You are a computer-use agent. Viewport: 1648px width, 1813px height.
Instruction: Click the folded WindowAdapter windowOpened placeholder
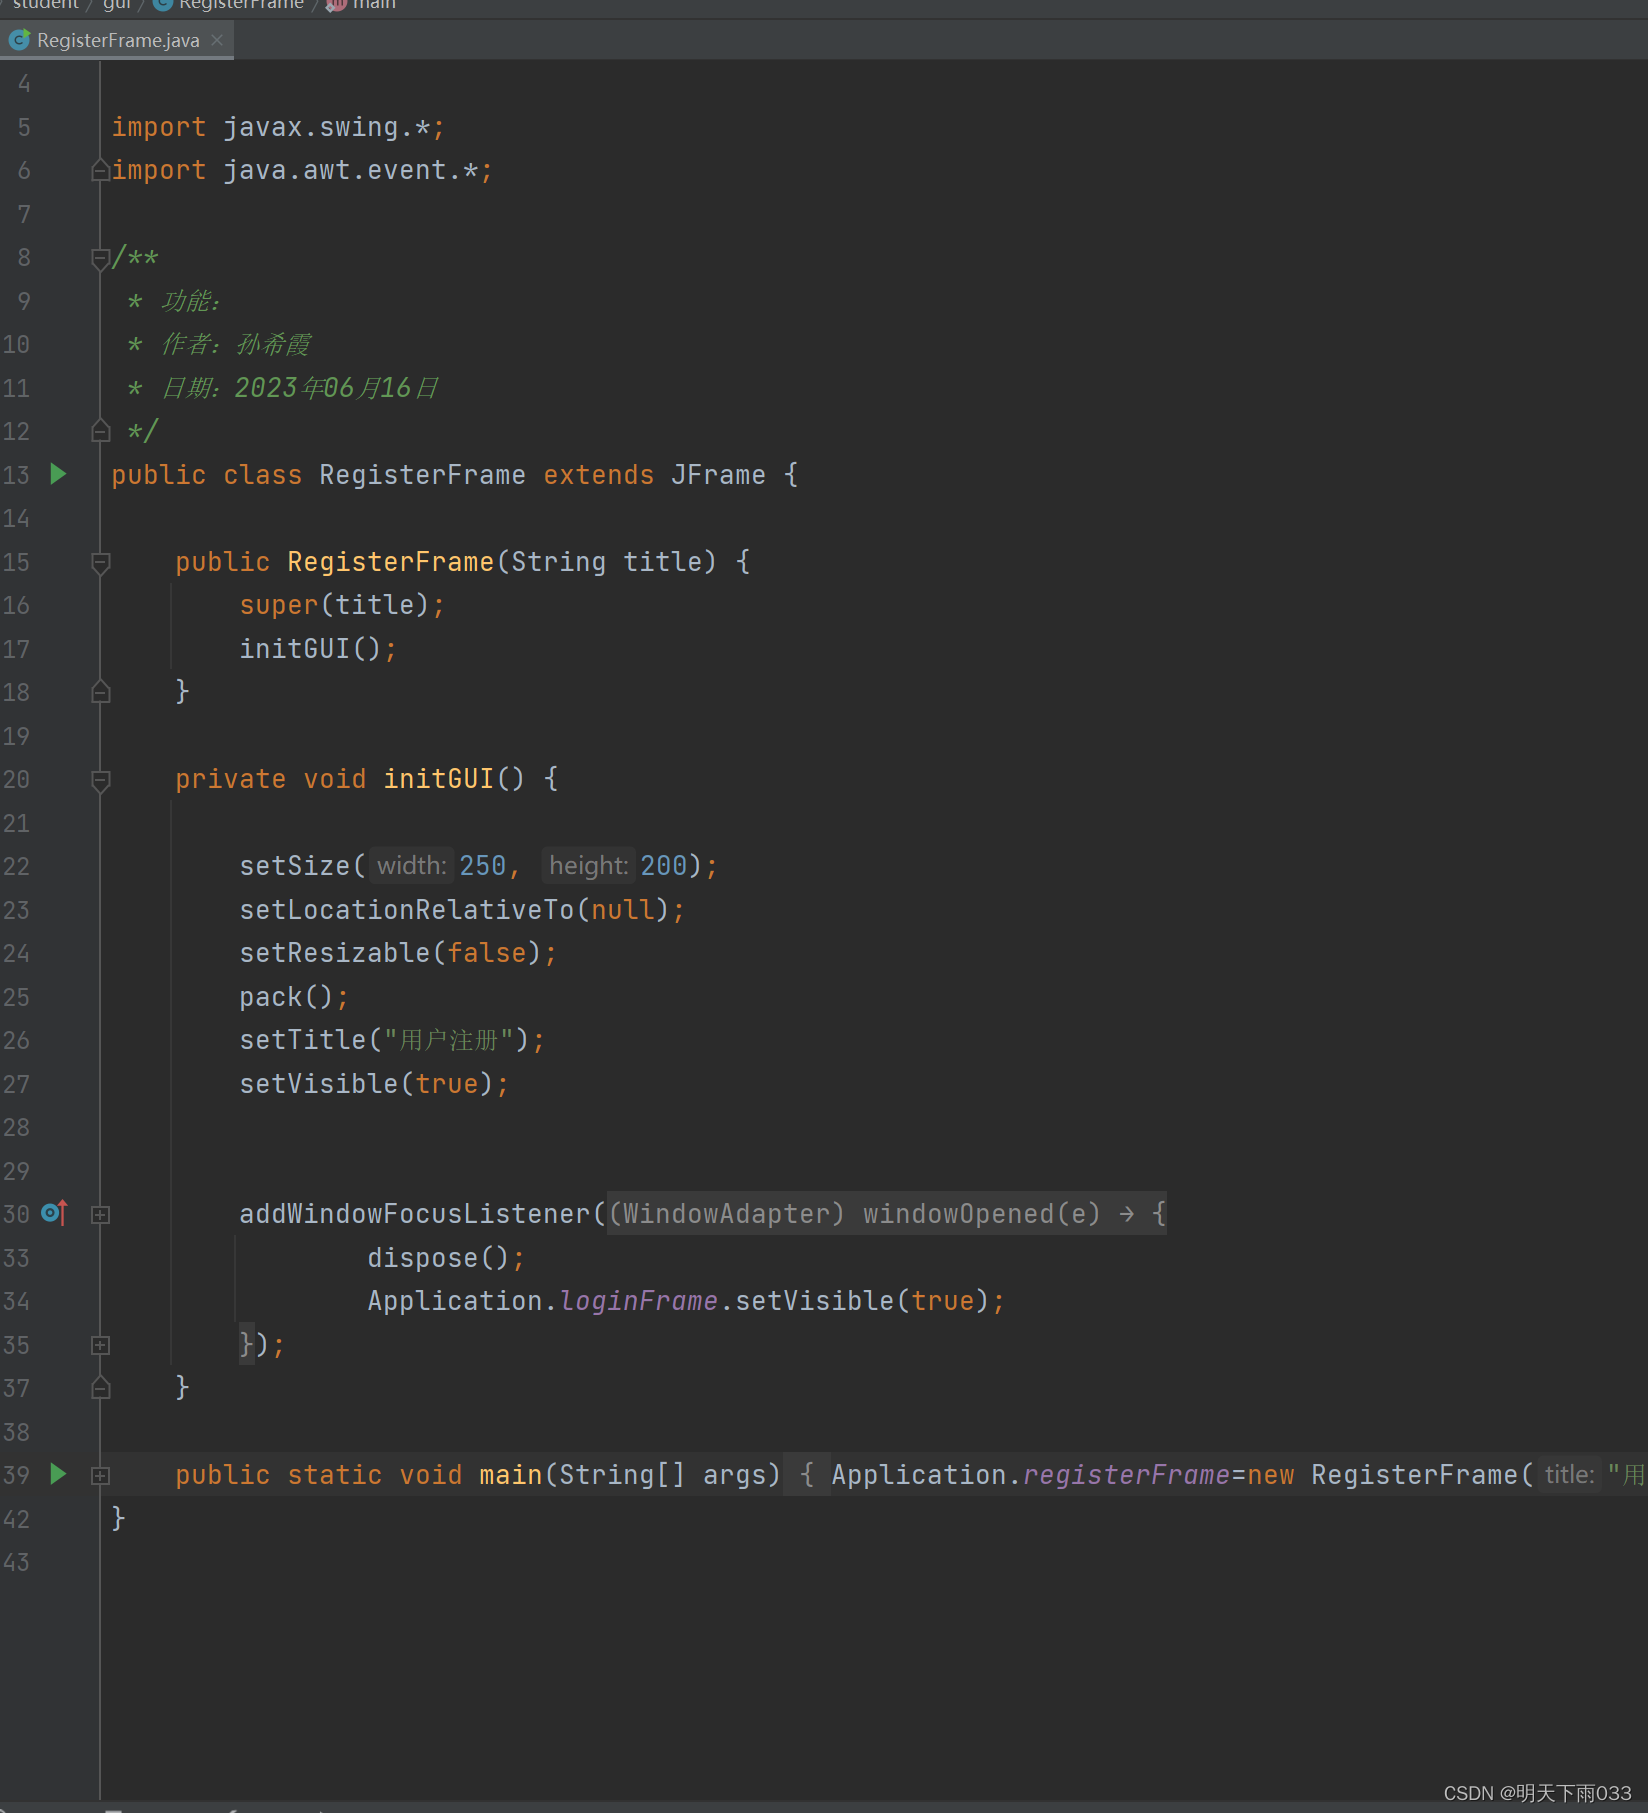click(886, 1214)
